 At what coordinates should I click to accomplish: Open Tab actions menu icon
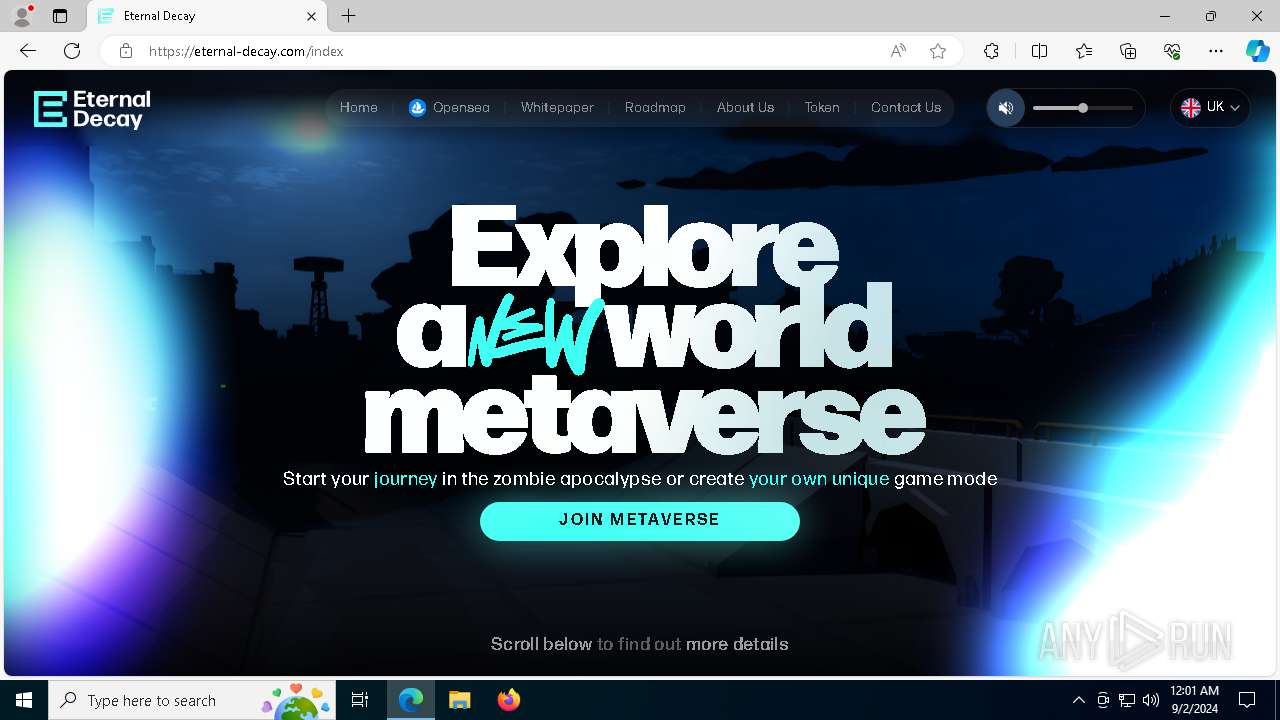coord(60,16)
